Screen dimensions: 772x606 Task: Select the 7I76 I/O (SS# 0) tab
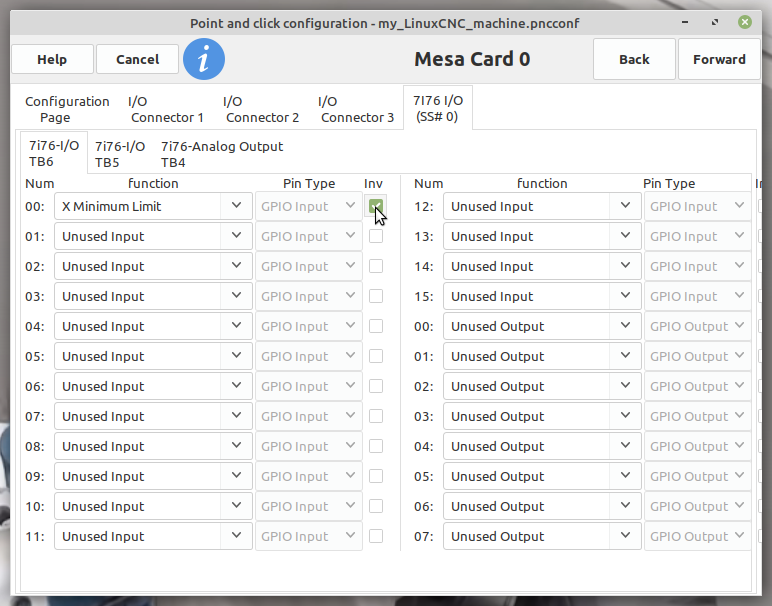438,108
